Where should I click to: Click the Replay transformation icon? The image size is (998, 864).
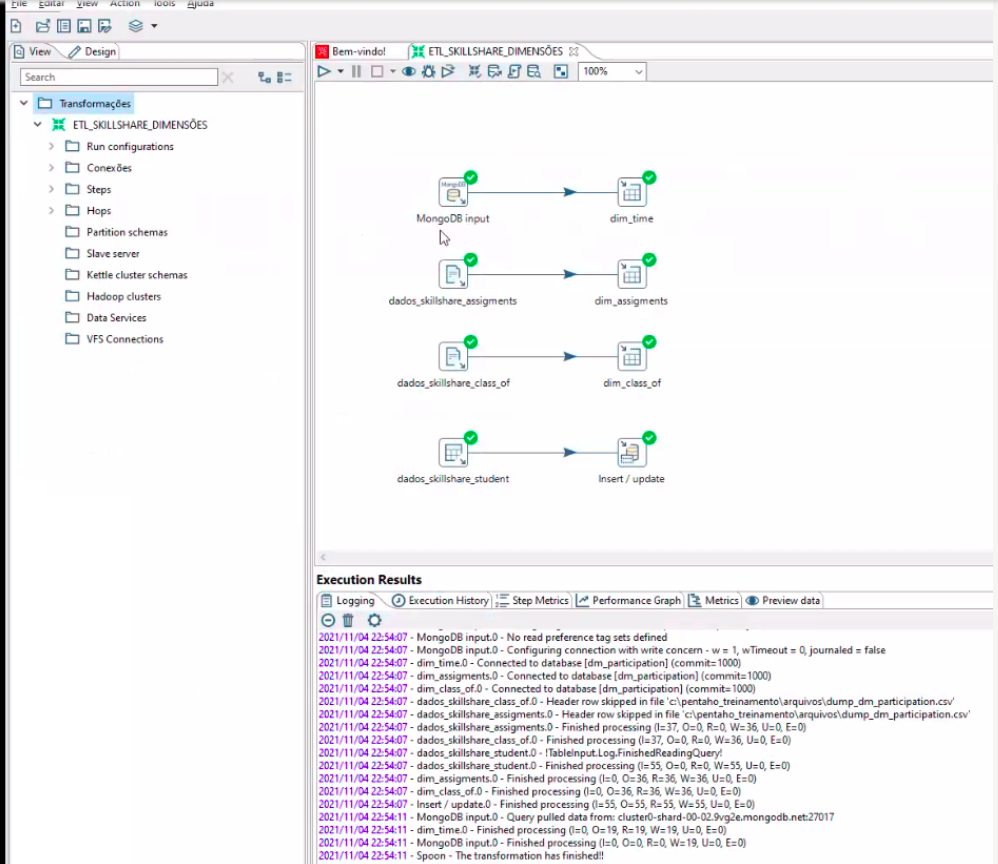click(x=449, y=71)
